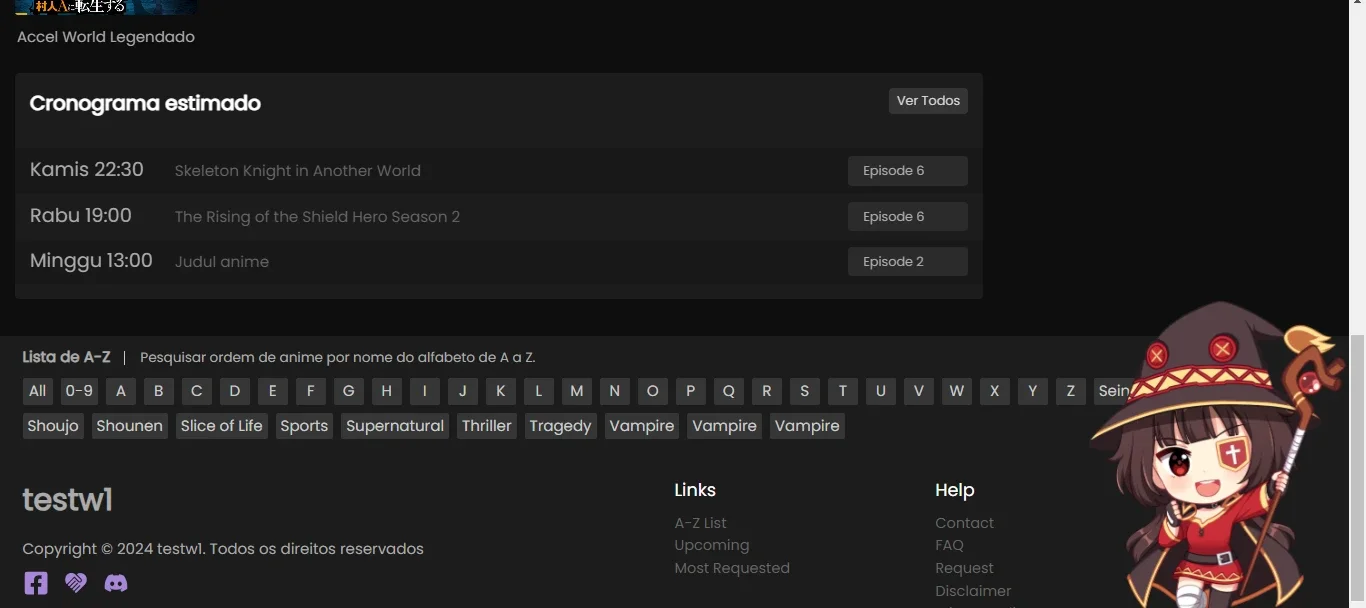The image size is (1366, 608).
Task: Filter anime by letter M
Action: (576, 391)
